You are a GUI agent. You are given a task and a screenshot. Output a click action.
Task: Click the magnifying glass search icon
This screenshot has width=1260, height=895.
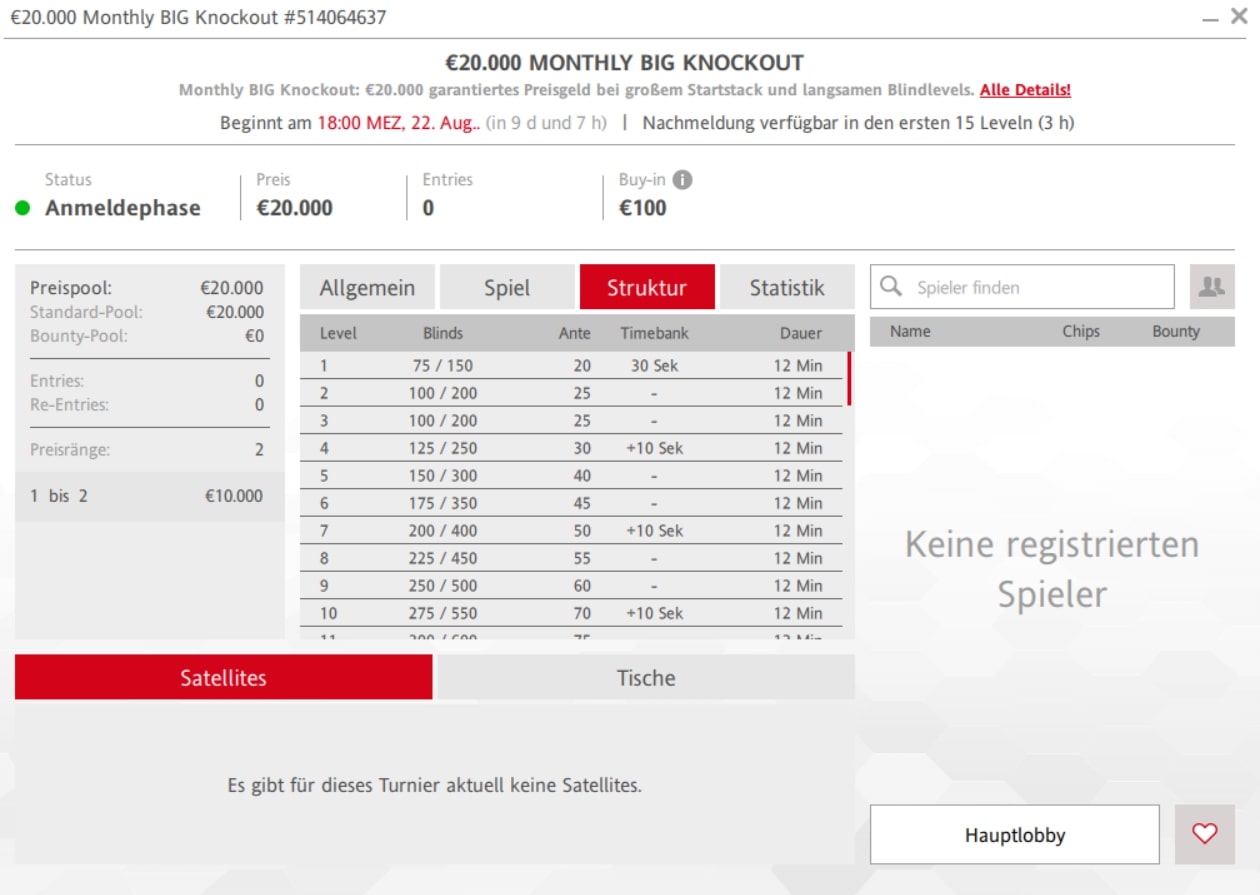coord(891,287)
